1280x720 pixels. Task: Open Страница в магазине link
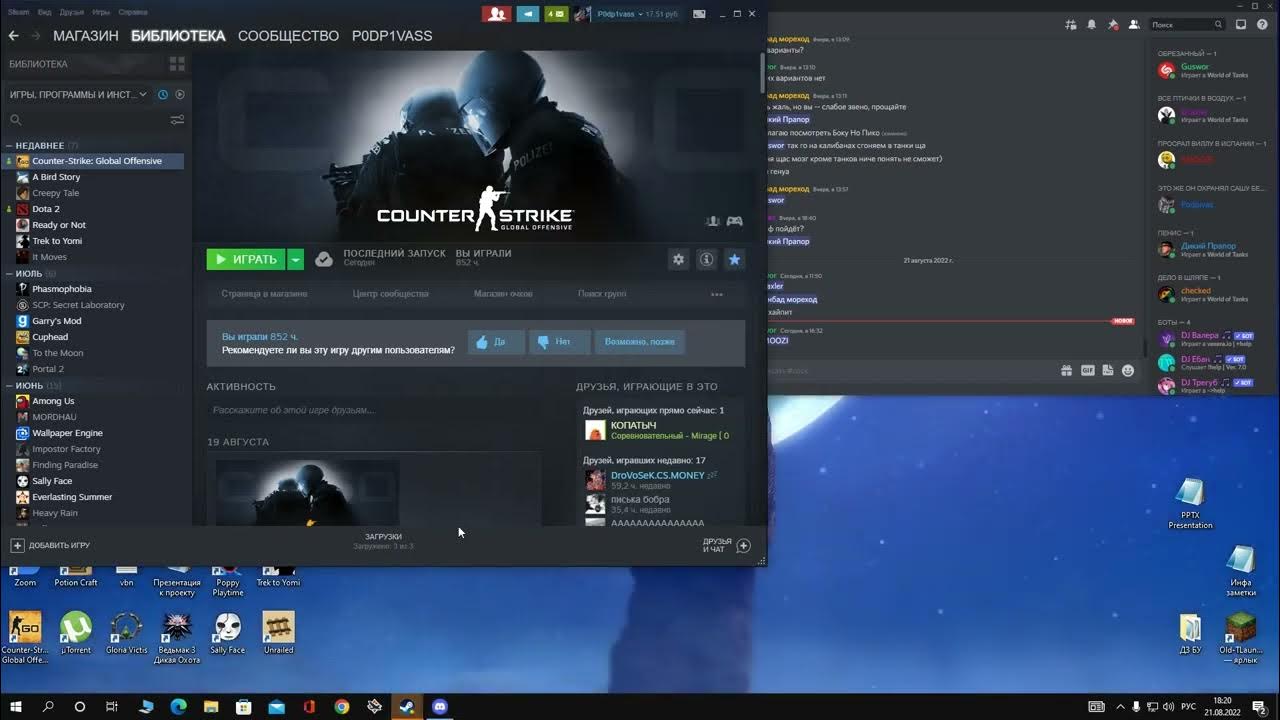point(264,294)
